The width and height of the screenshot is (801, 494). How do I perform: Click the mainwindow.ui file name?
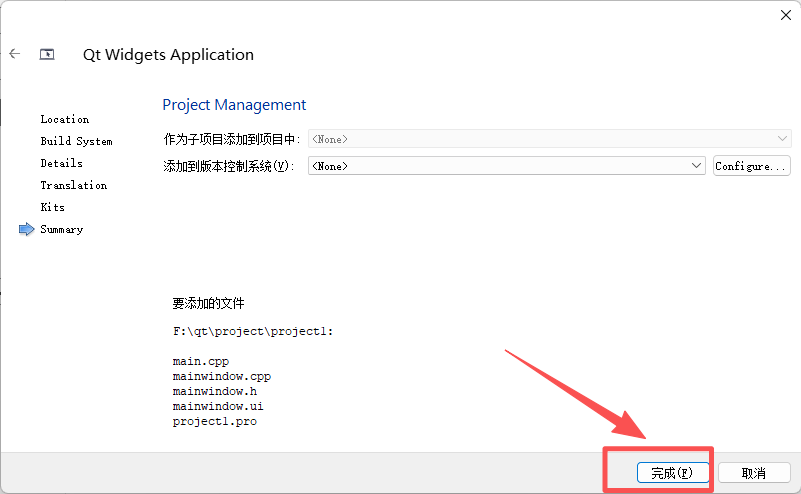pos(218,406)
